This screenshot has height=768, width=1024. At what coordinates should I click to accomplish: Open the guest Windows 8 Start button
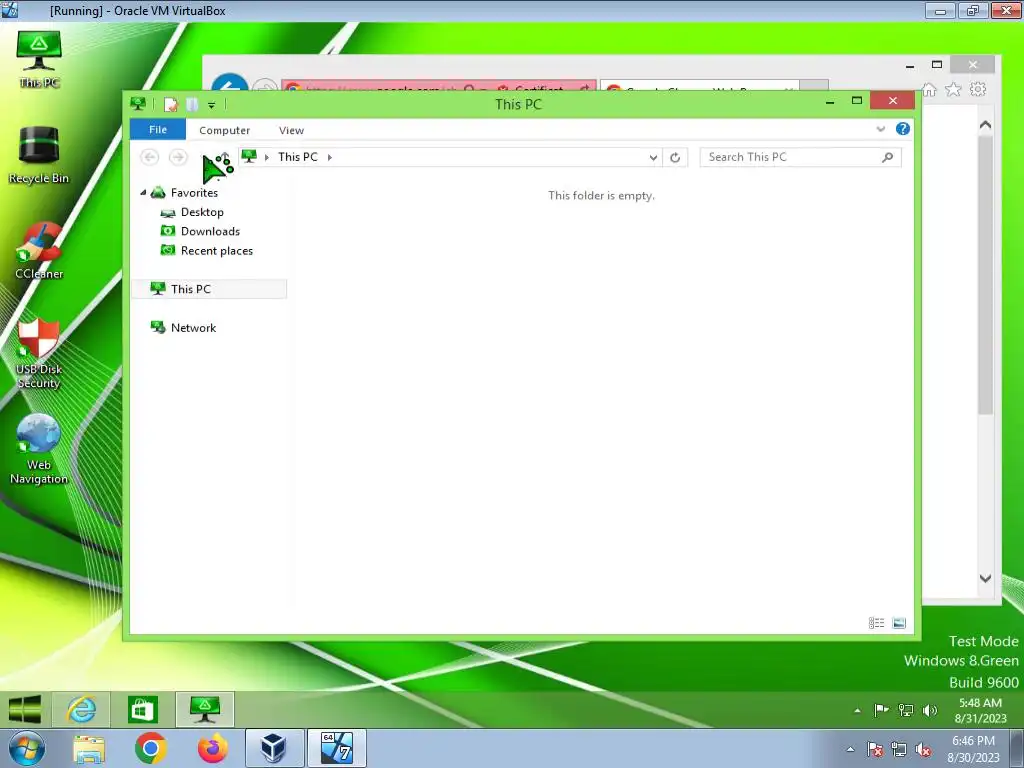pos(25,709)
